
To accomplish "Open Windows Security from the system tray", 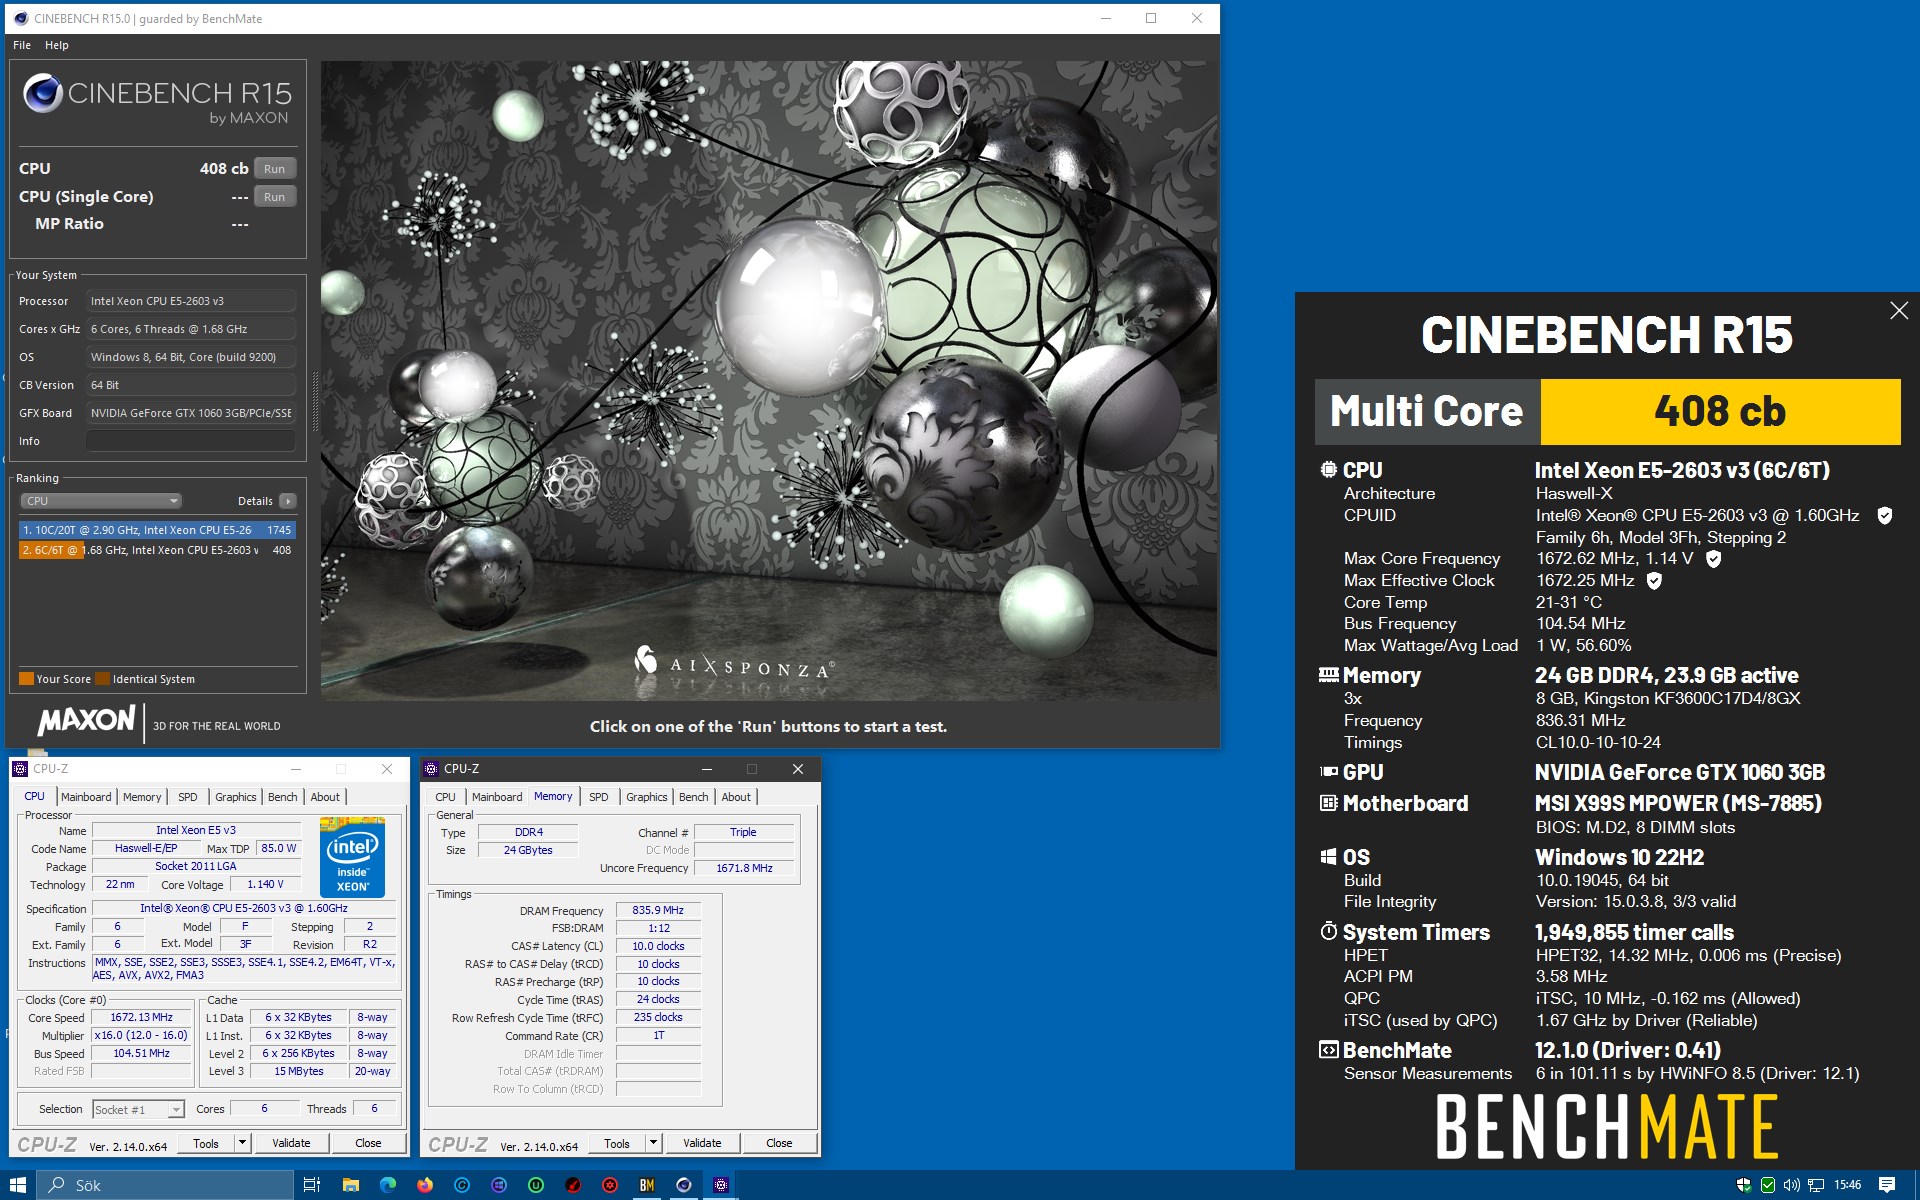I will tap(1744, 1185).
